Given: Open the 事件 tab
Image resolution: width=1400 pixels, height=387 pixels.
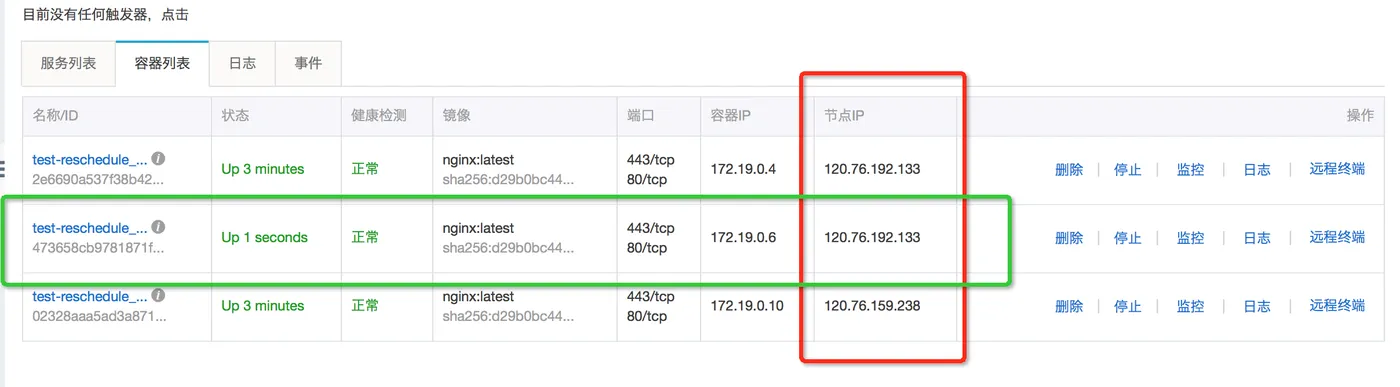Looking at the screenshot, I should 308,63.
